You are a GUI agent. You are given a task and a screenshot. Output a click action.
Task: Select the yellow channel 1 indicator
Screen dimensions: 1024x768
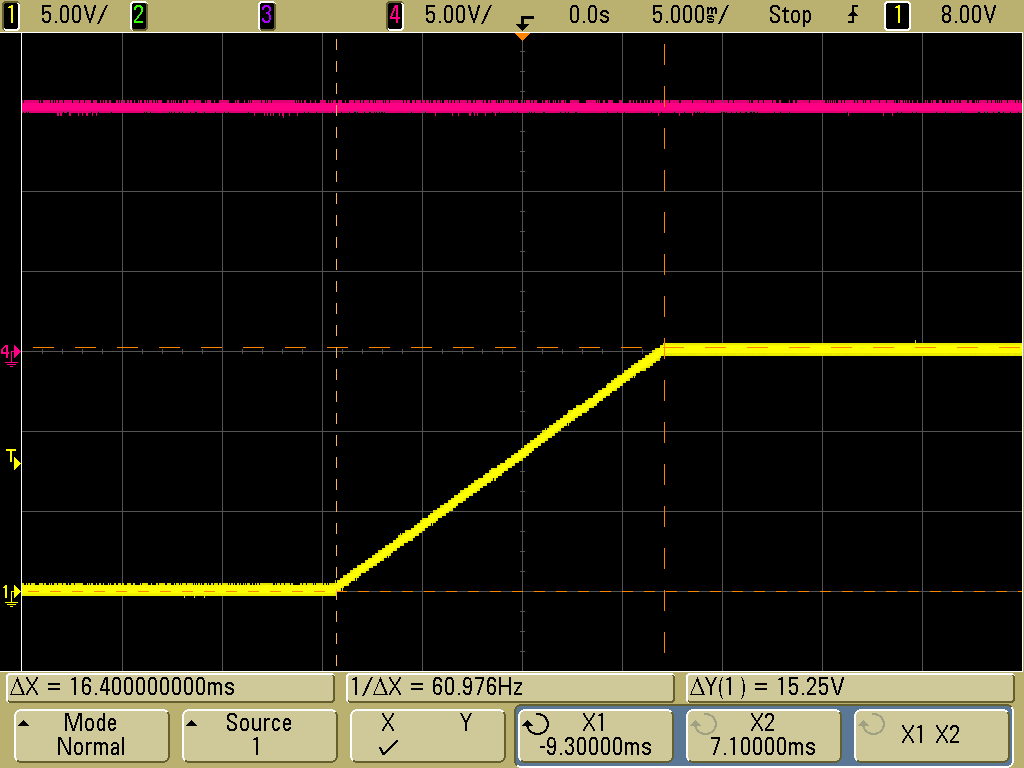pyautogui.click(x=11, y=15)
